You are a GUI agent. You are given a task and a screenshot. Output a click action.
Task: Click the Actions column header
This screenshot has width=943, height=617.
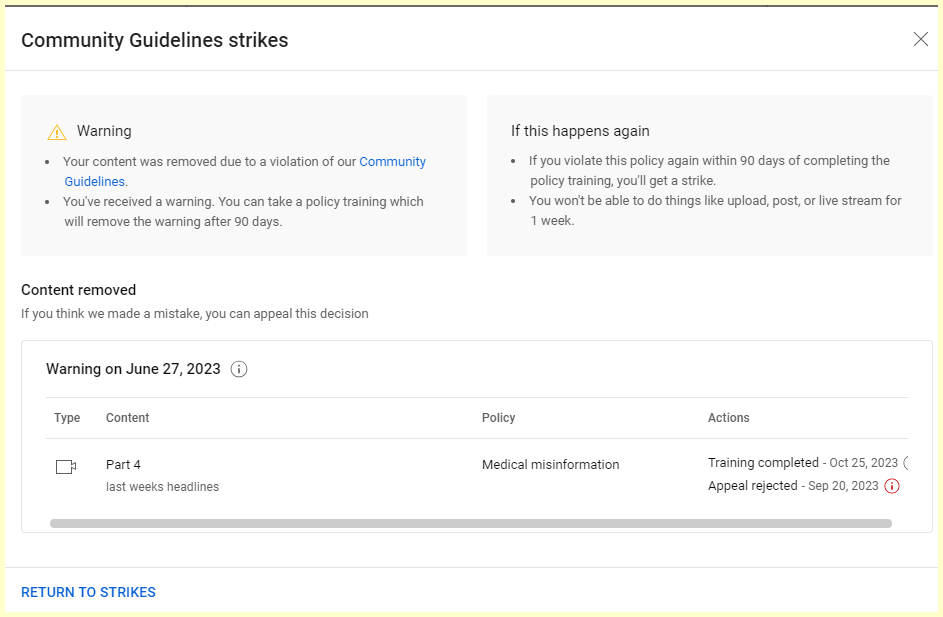[x=728, y=418]
